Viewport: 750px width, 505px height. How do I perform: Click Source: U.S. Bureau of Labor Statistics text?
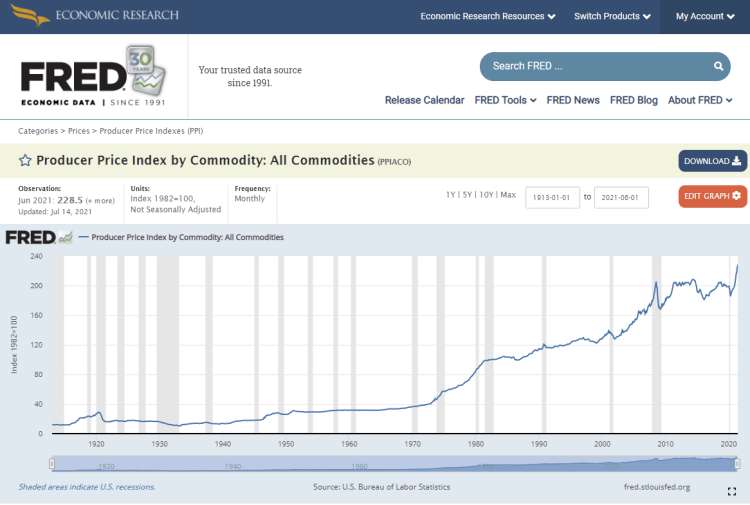point(381,487)
